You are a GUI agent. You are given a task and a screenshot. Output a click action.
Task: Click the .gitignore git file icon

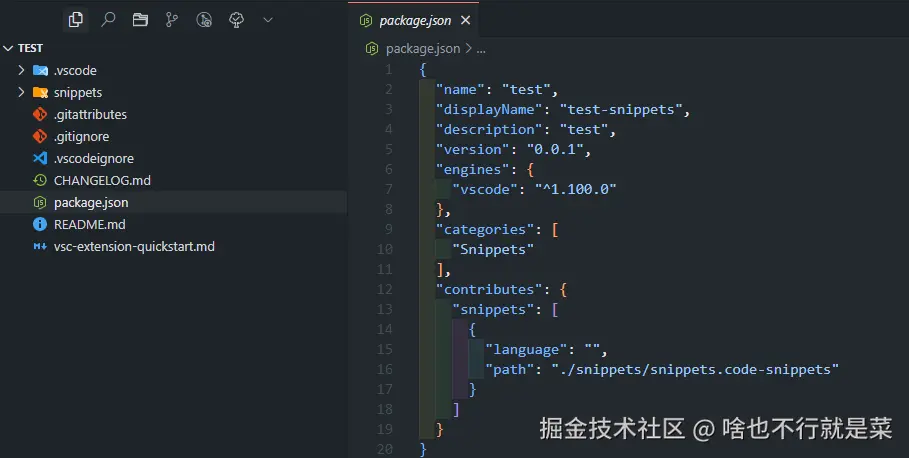click(40, 136)
